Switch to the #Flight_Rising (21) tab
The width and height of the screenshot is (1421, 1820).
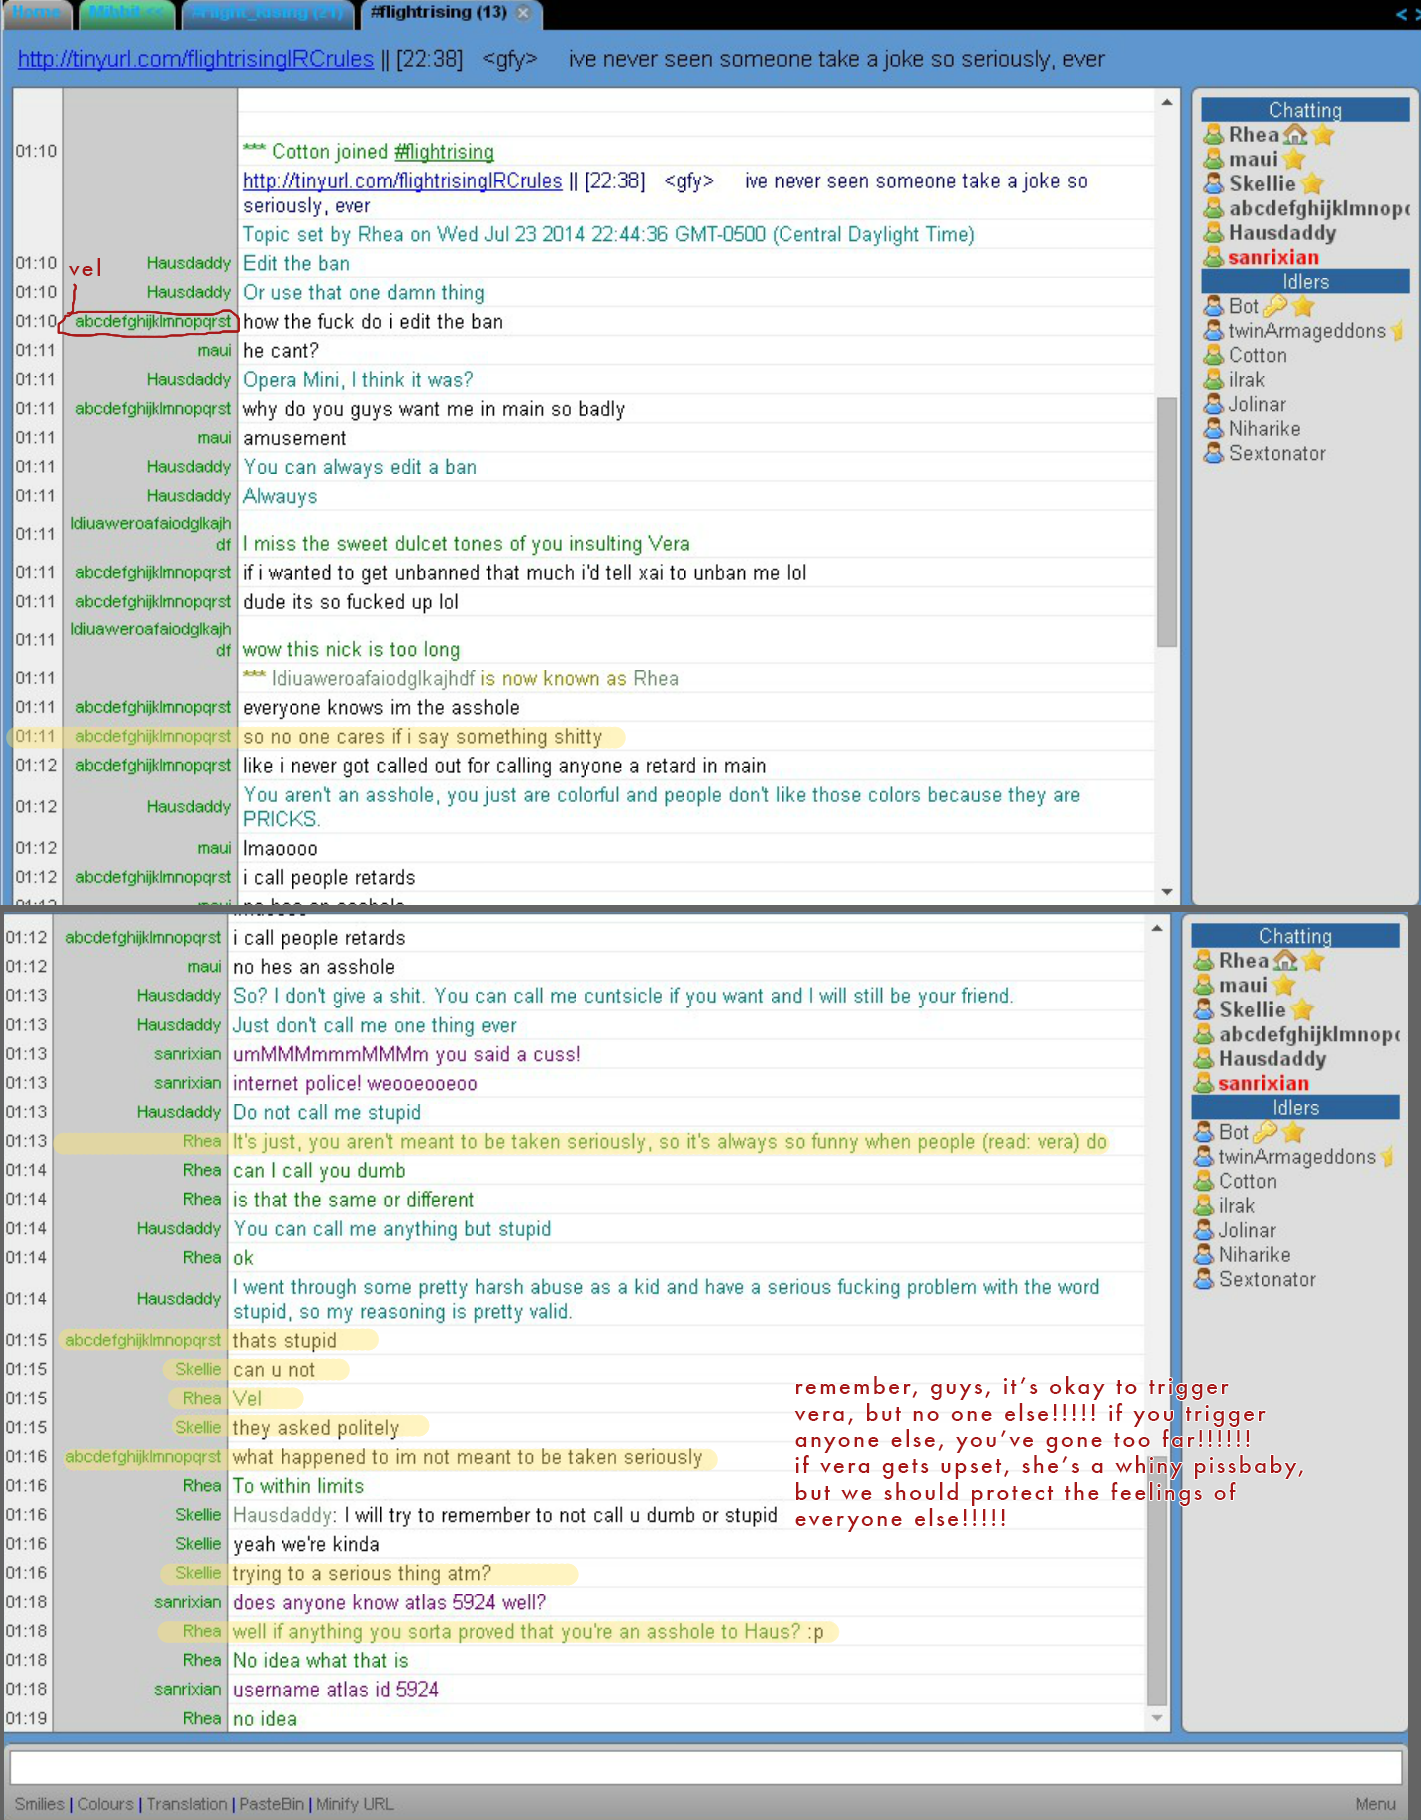pos(267,13)
